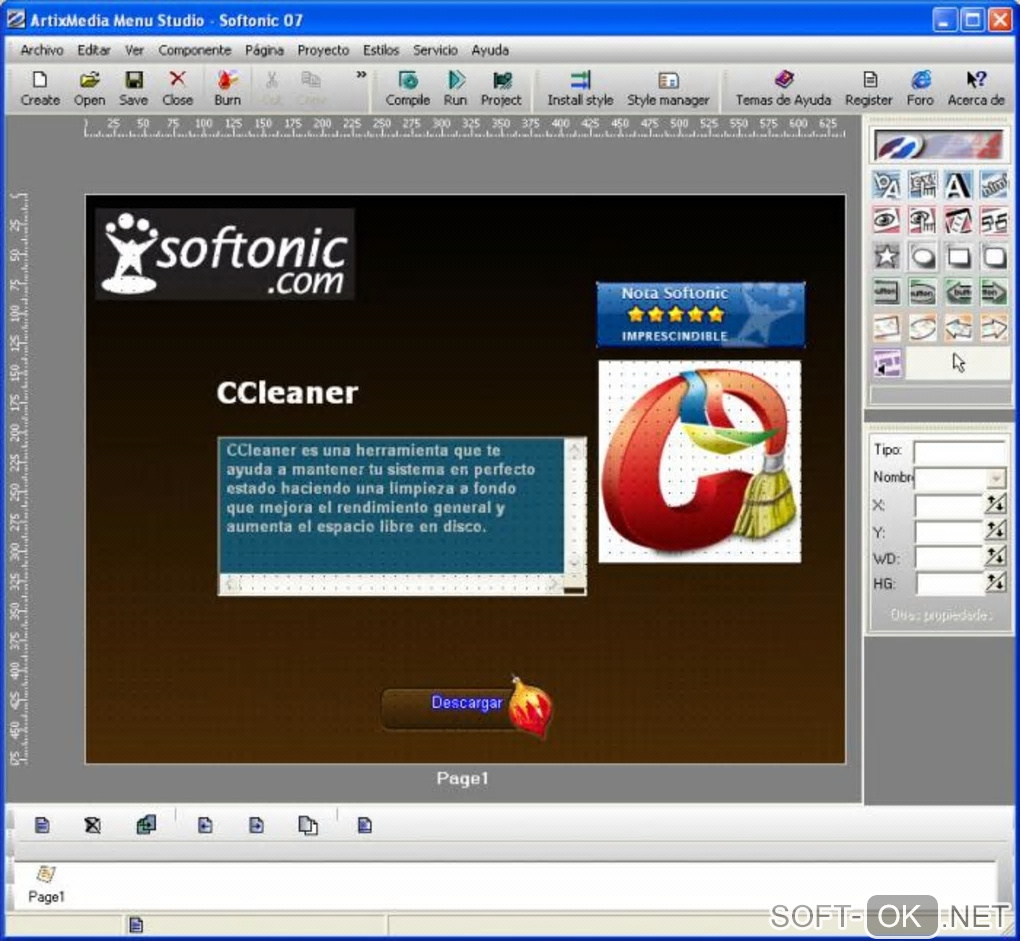
Task: Select the eye-with-text image component
Action: (922, 220)
